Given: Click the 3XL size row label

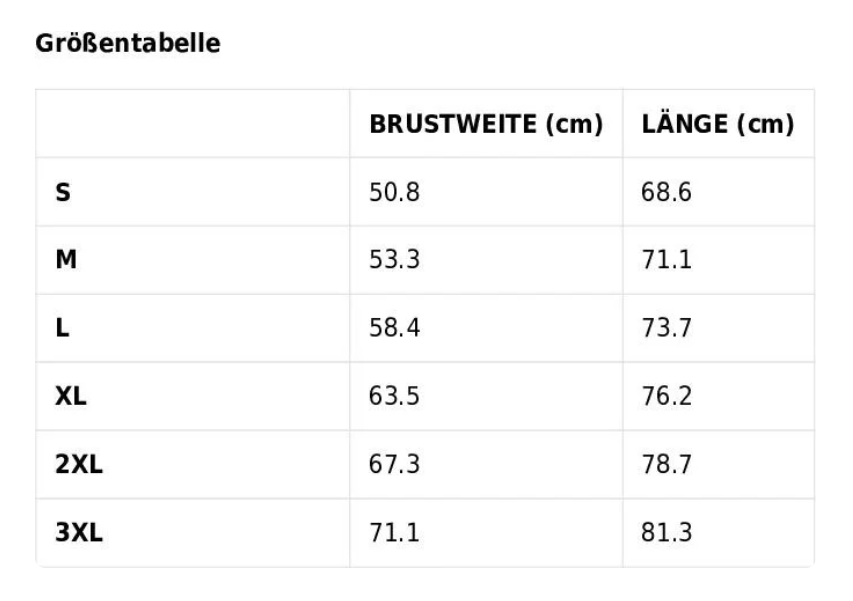Looking at the screenshot, I should pos(79,533).
